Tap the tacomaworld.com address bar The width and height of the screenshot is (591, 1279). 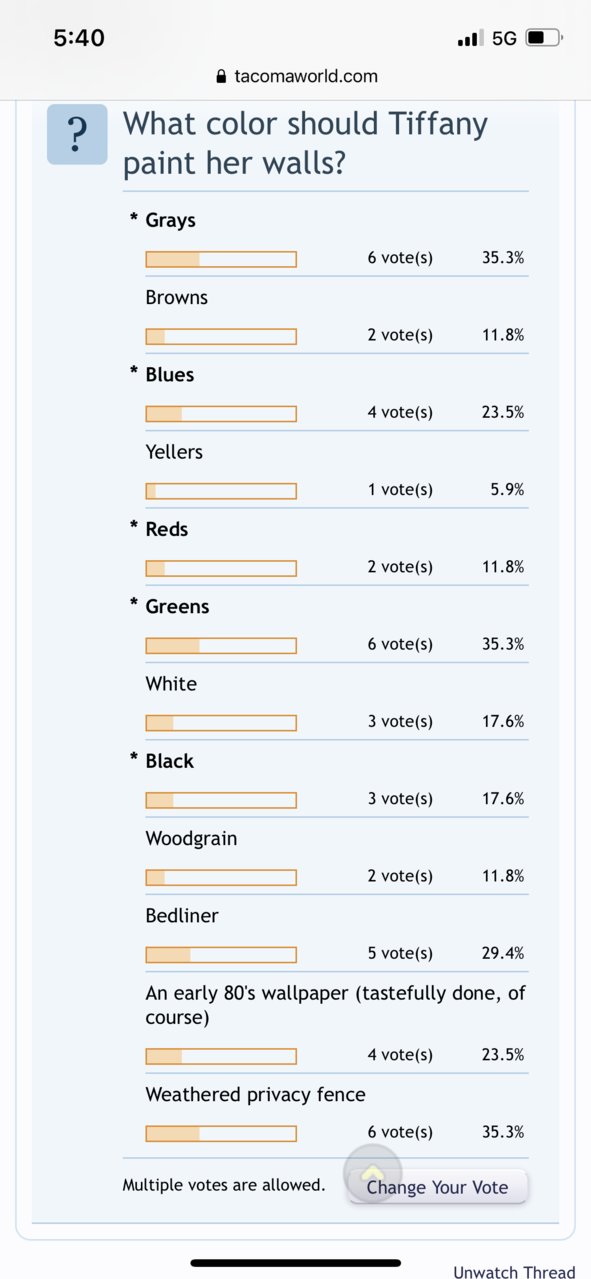click(x=296, y=76)
